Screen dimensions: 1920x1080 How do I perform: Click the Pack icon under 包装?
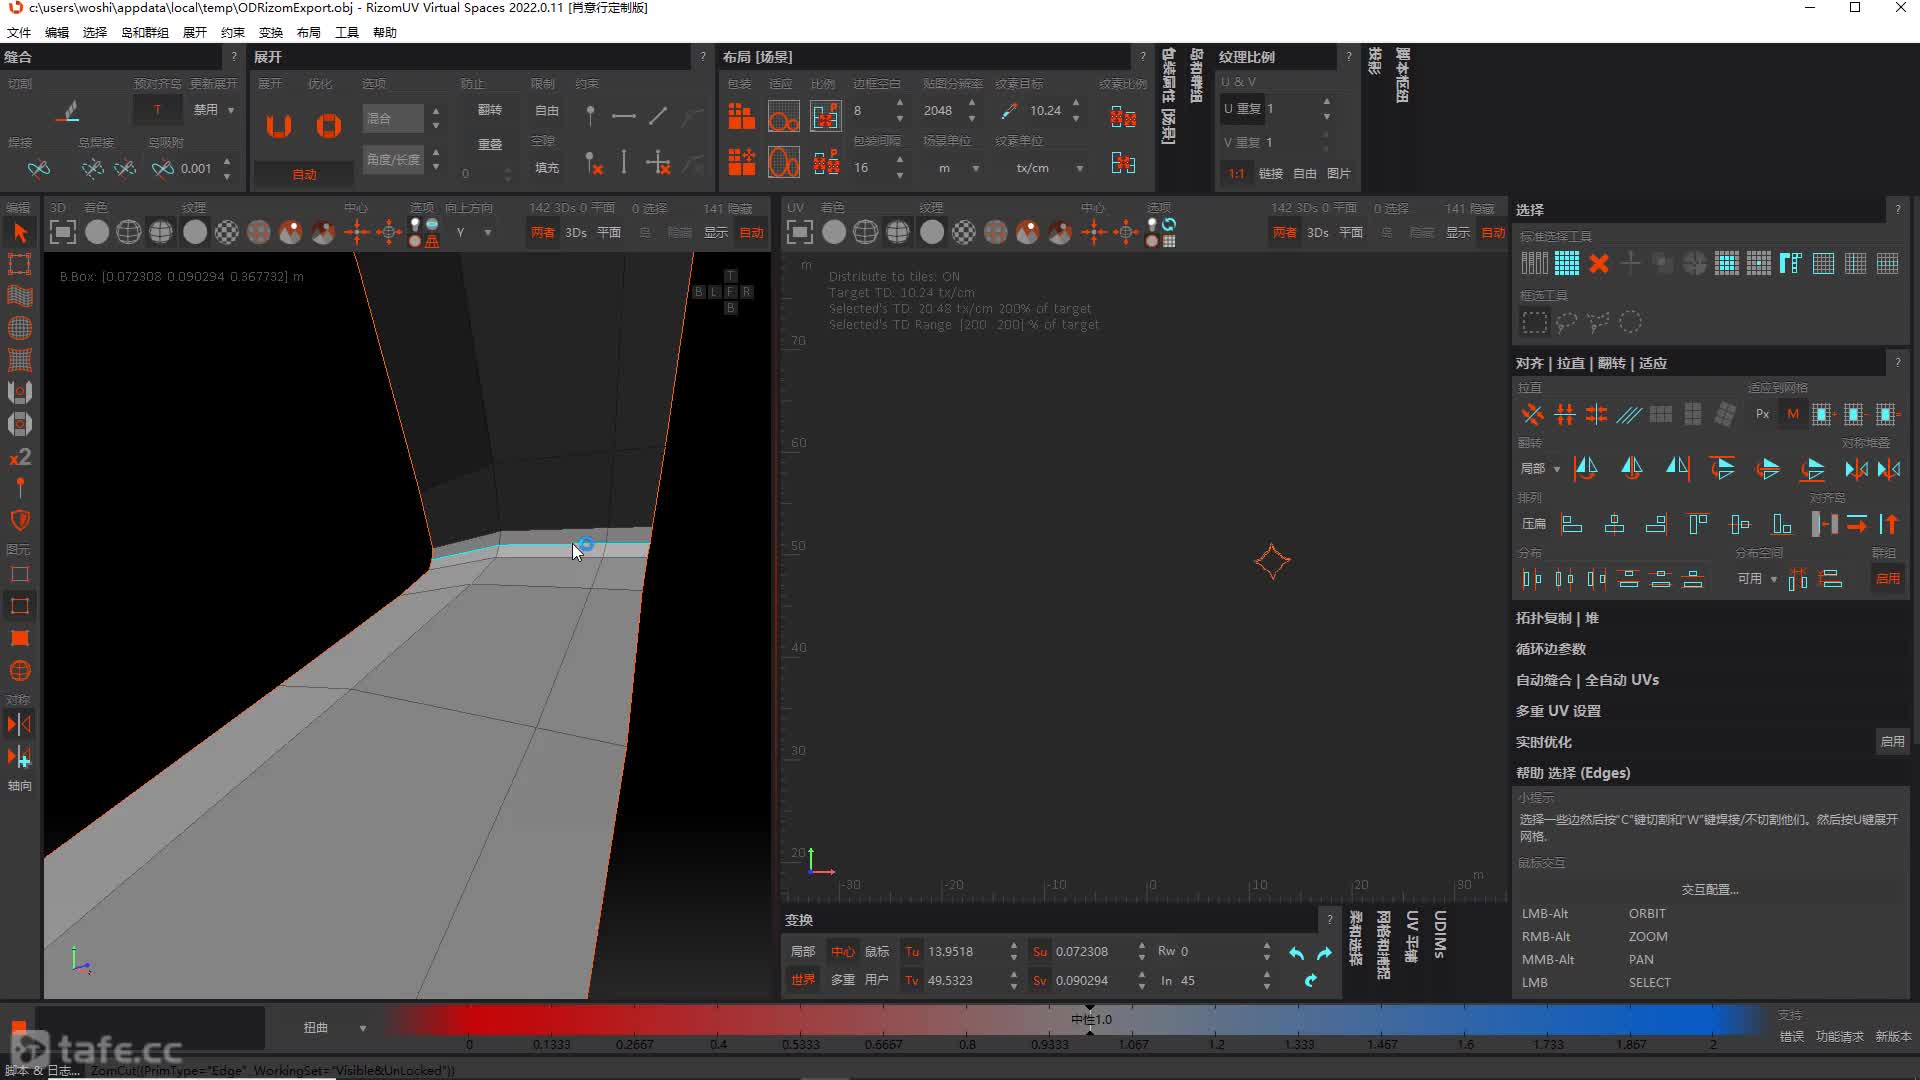[x=741, y=117]
